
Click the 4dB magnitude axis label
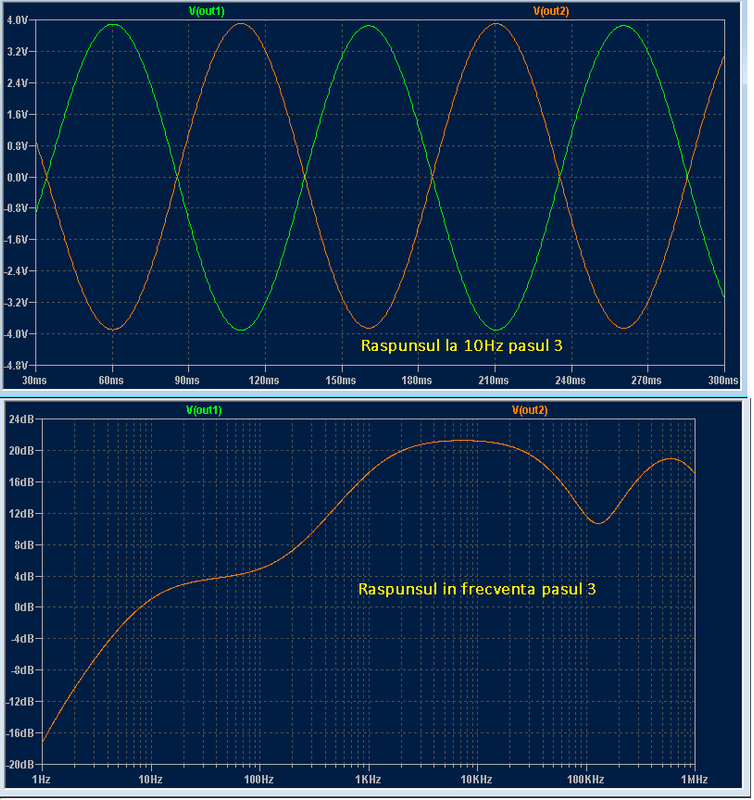[23, 577]
